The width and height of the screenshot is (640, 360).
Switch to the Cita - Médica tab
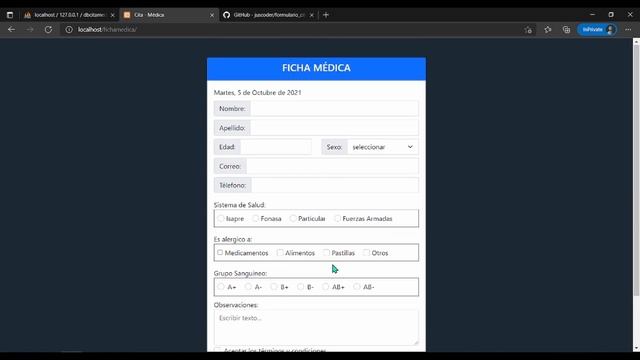click(x=168, y=15)
